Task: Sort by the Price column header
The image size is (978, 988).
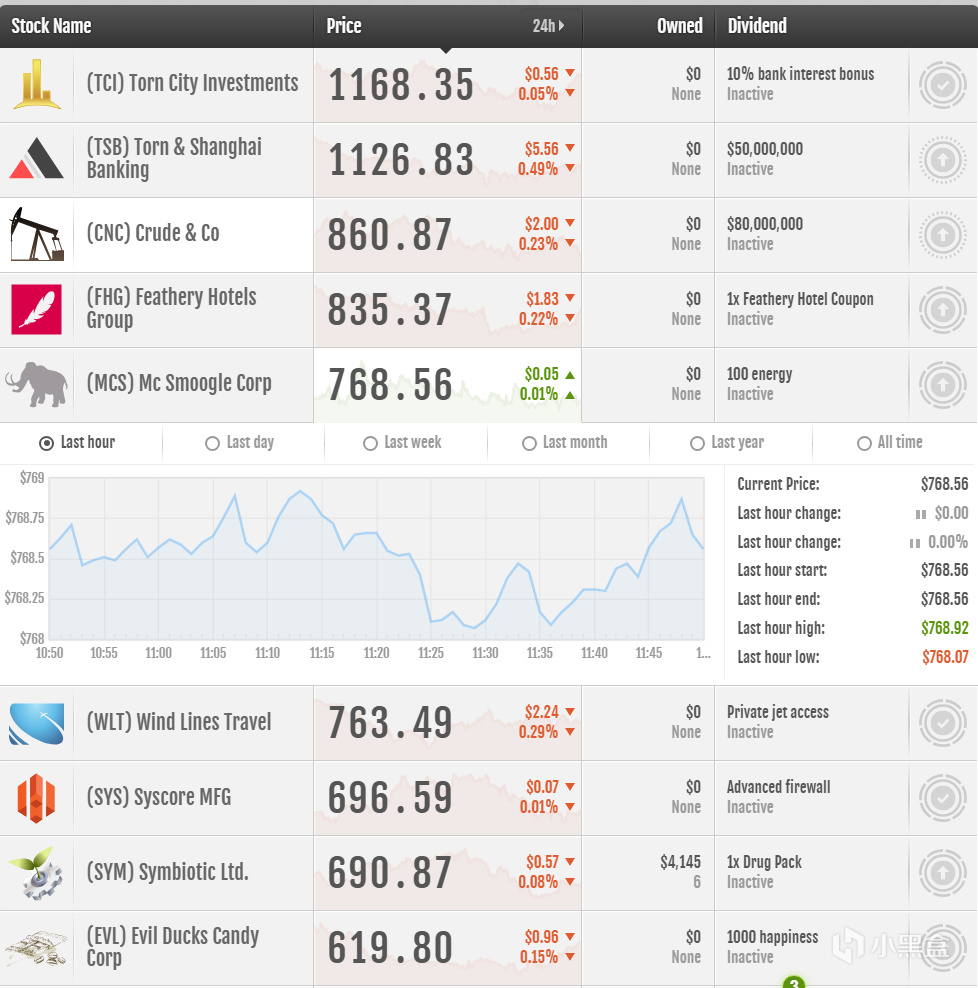Action: pos(343,26)
